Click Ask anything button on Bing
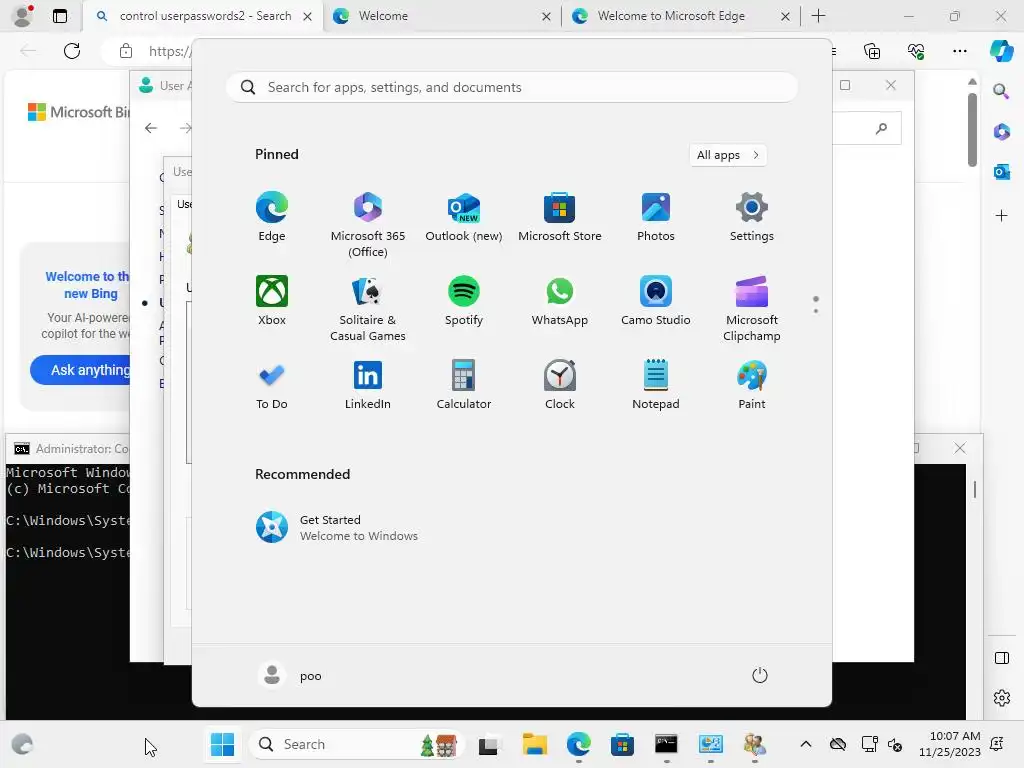 tap(80, 370)
